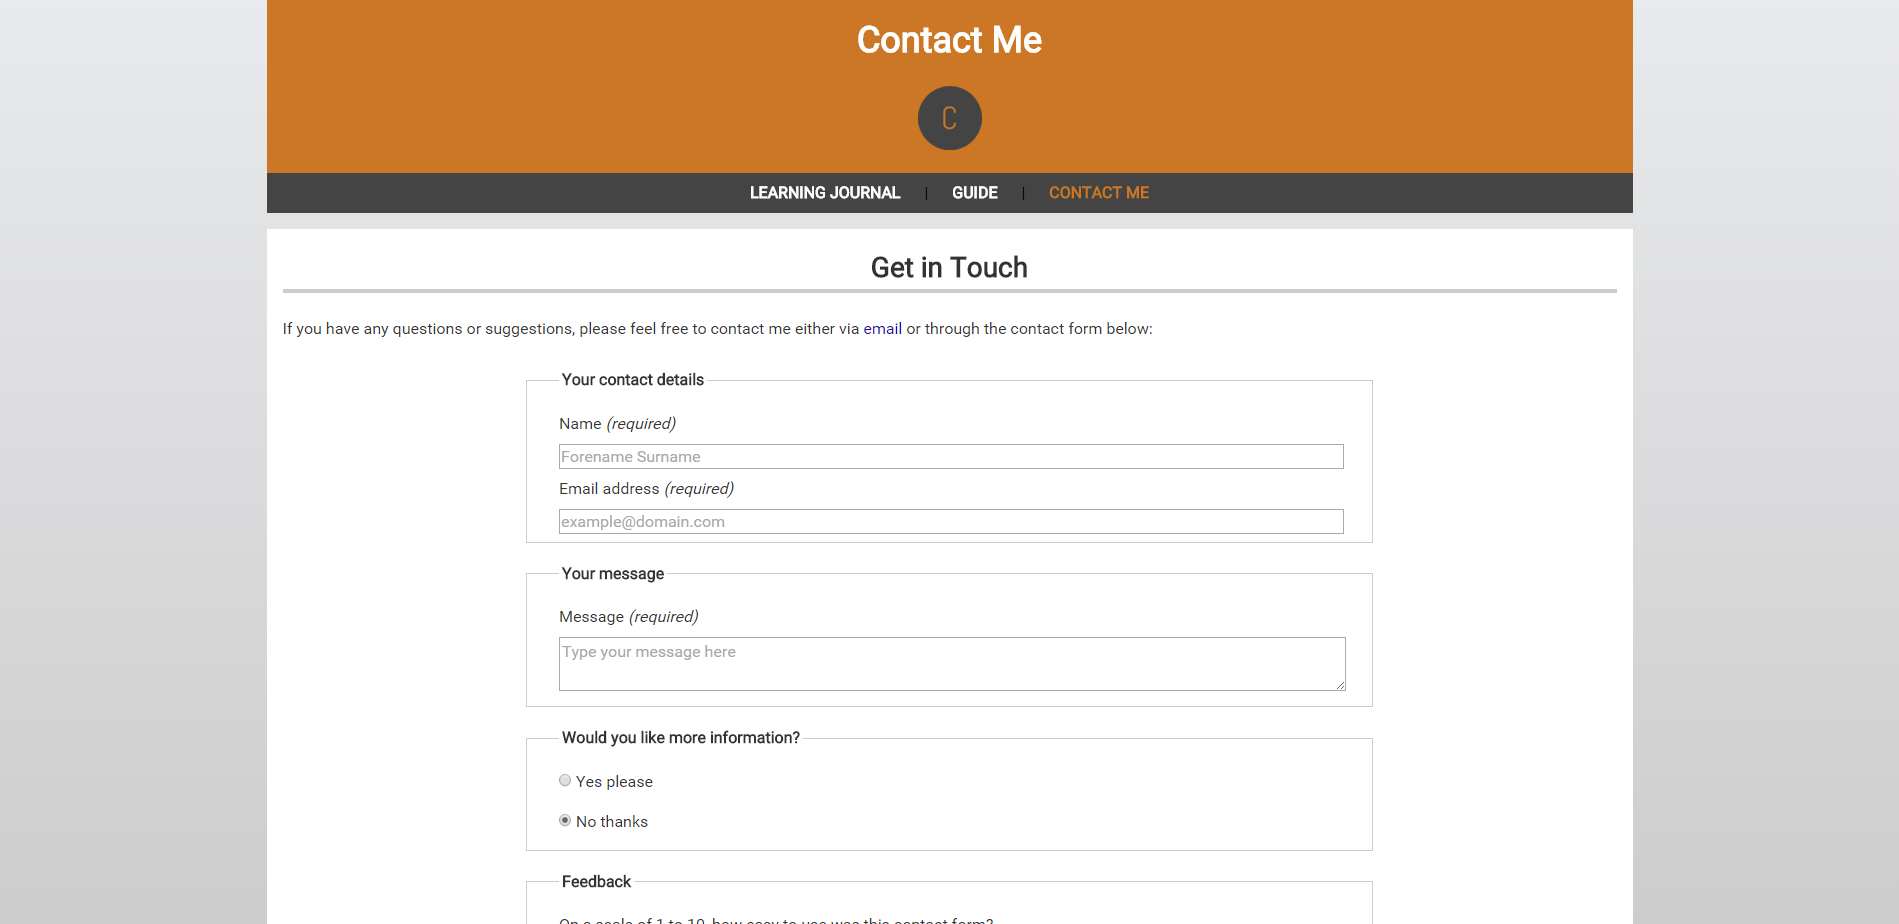Focus the example@domain.com email field
This screenshot has height=924, width=1899.
951,522
